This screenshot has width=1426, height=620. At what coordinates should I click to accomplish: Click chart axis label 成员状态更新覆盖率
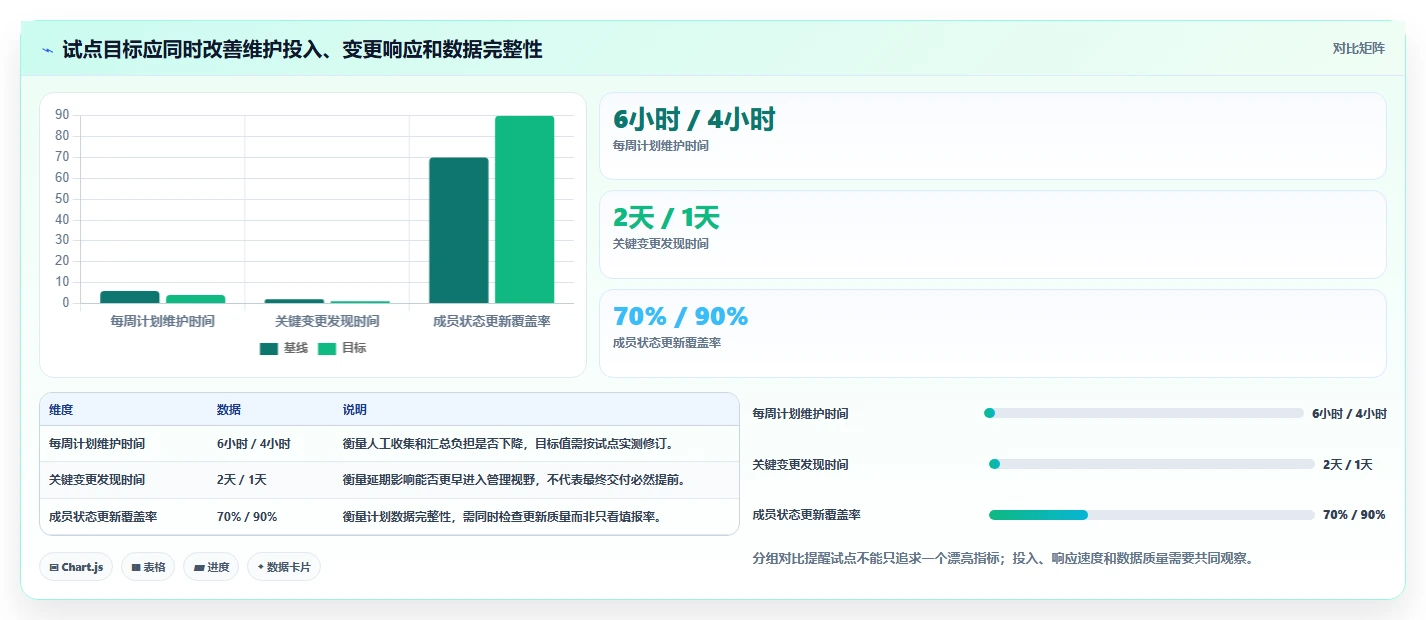pyautogui.click(x=492, y=321)
